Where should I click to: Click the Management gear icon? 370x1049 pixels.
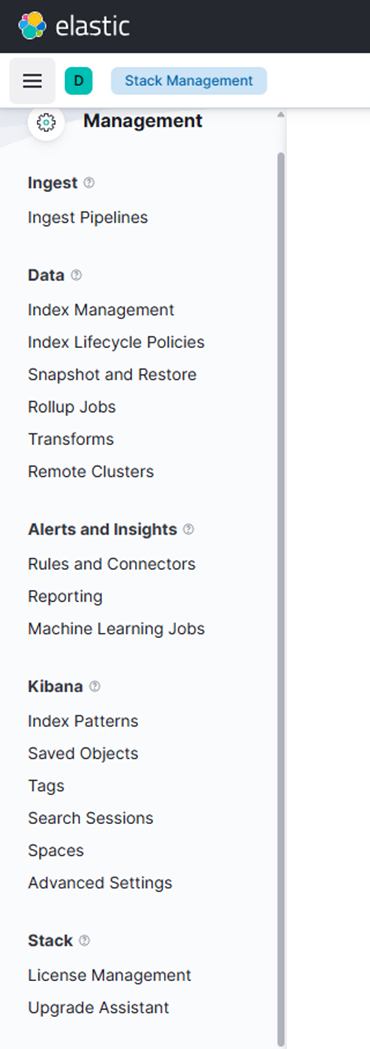[46, 122]
